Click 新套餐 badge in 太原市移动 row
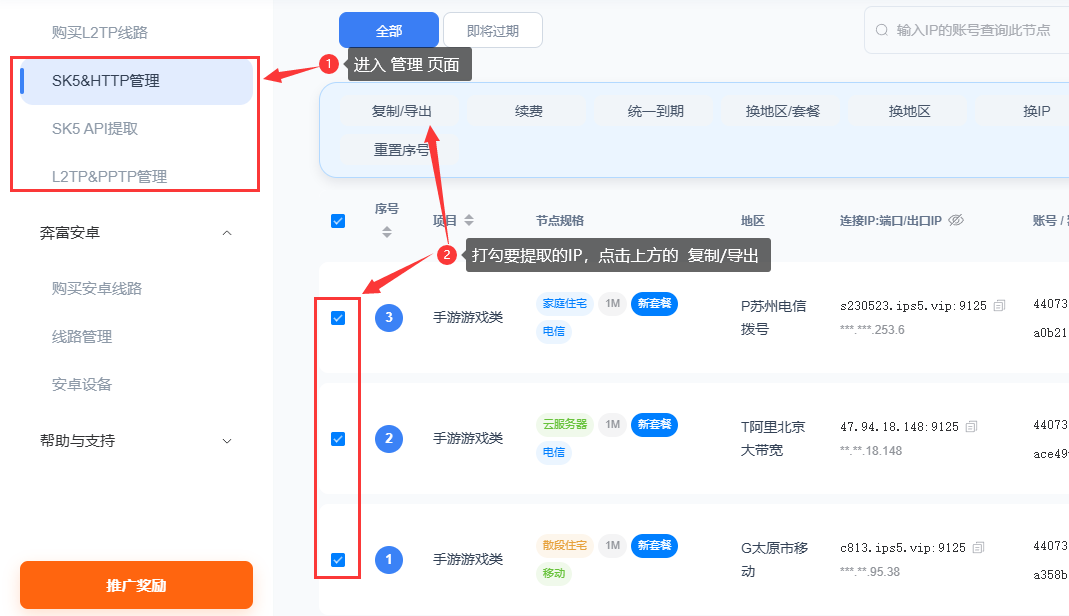The width and height of the screenshot is (1069, 616). click(x=654, y=545)
